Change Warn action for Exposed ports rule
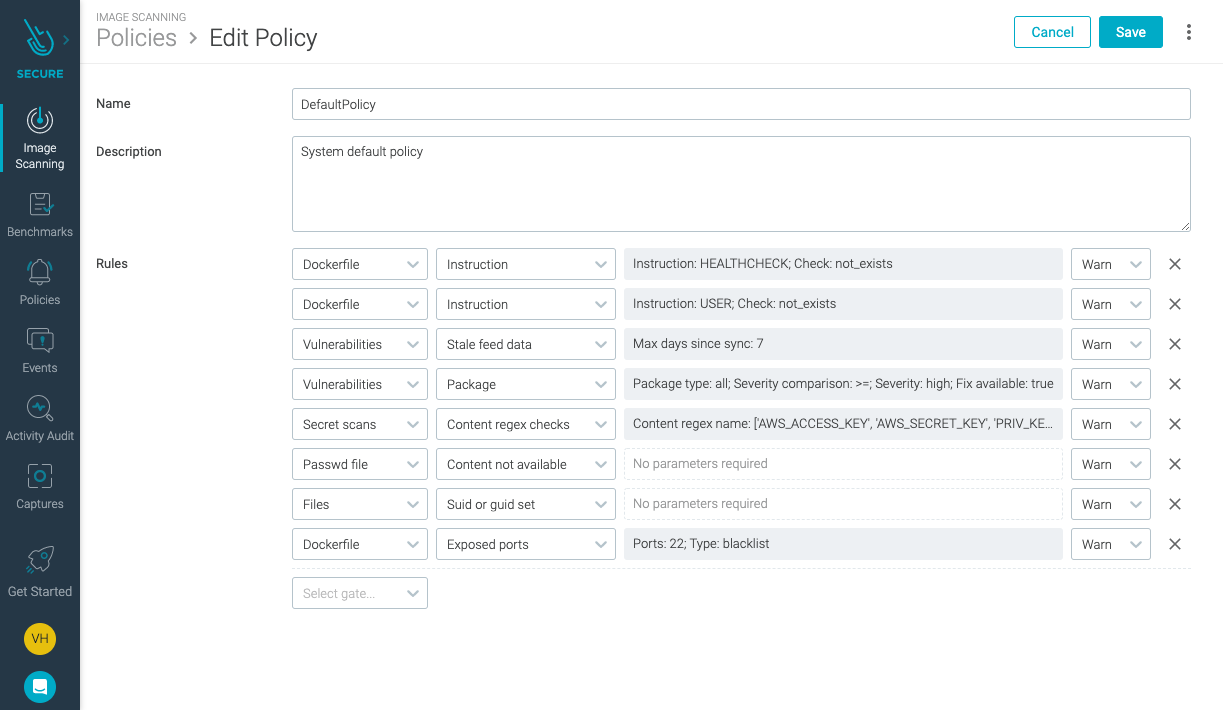Screen dimensions: 1223x710 click(1111, 544)
